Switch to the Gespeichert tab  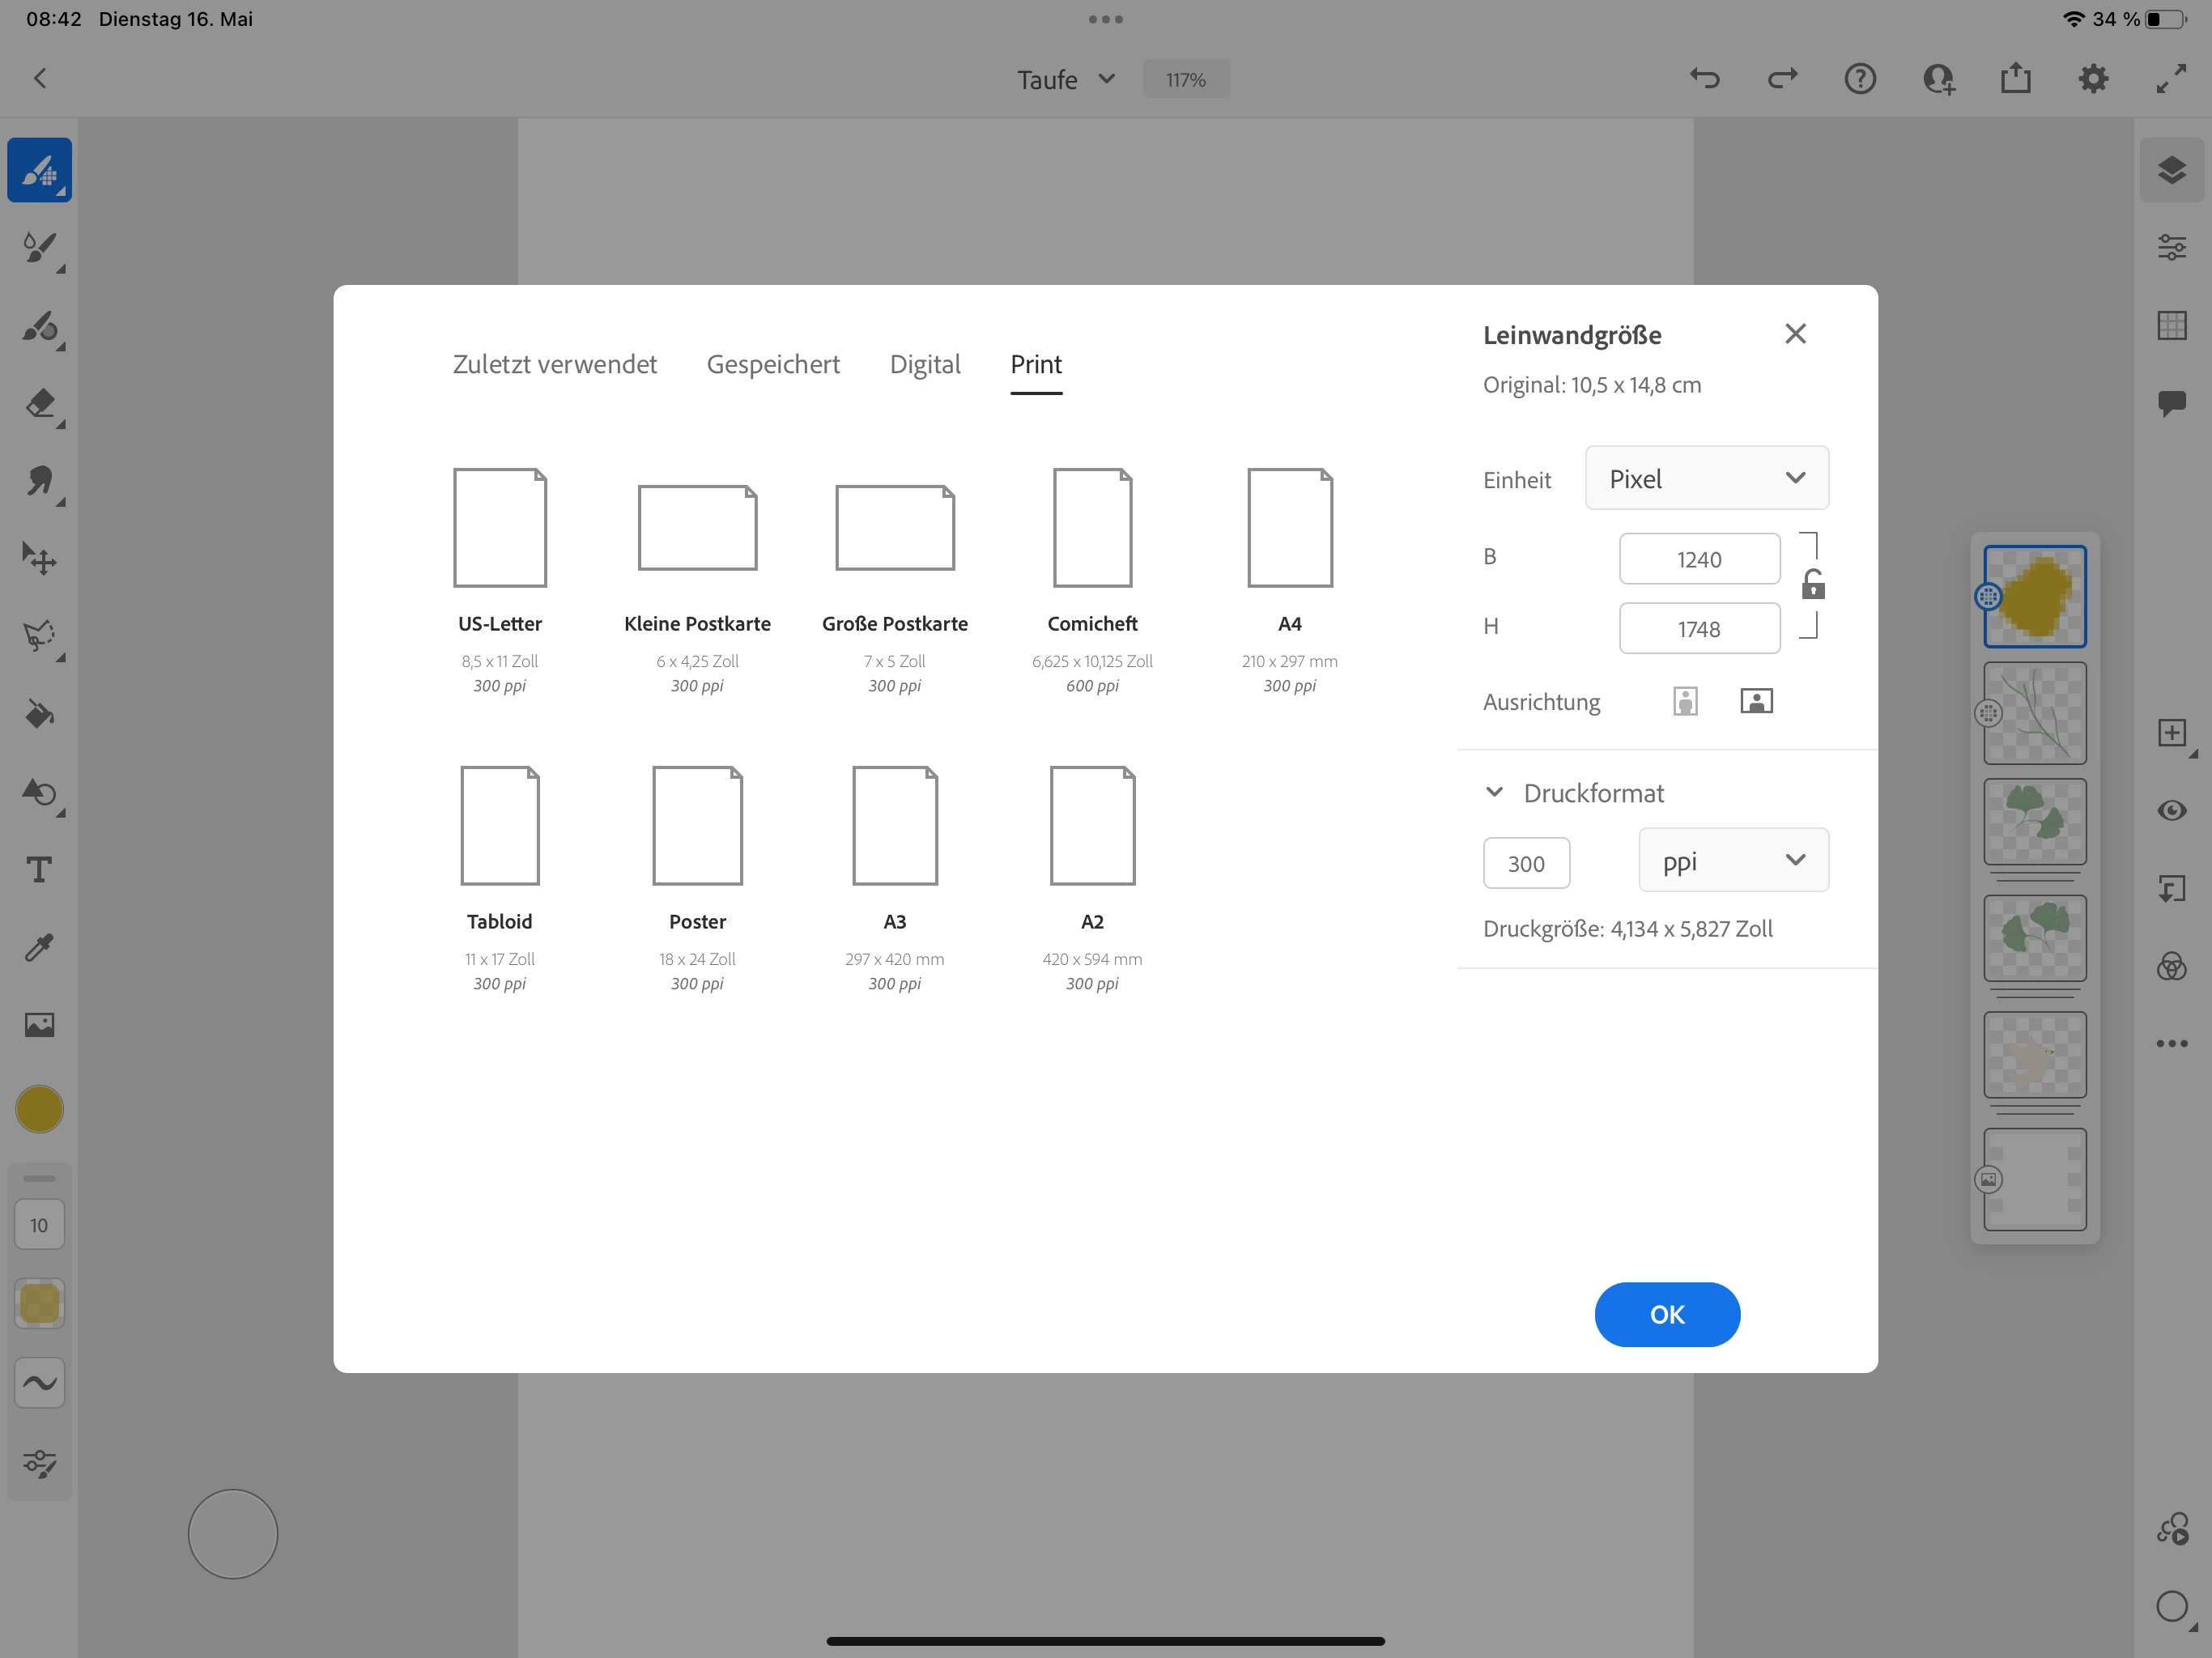(773, 365)
